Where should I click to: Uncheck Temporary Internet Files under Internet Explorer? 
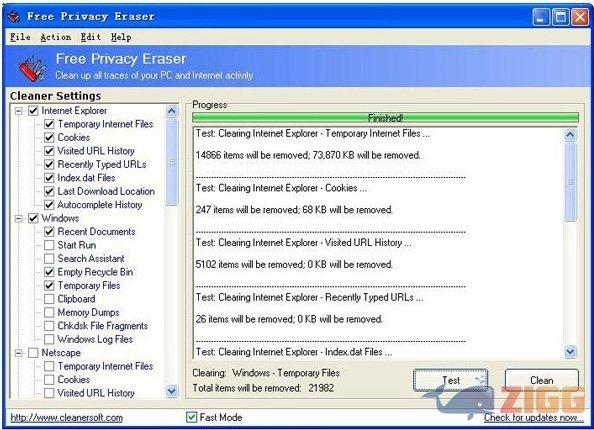tap(49, 124)
